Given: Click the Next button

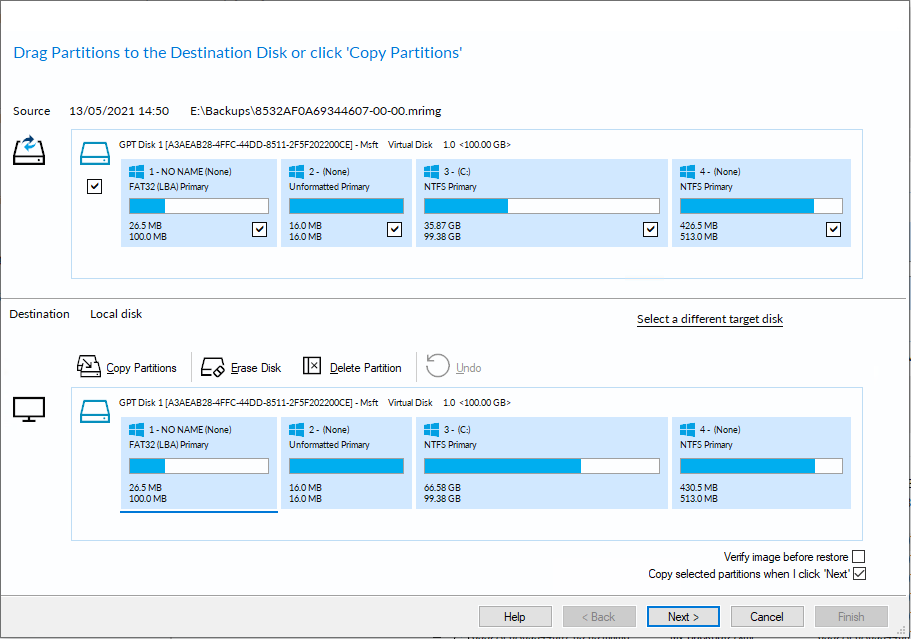Looking at the screenshot, I should point(683,616).
